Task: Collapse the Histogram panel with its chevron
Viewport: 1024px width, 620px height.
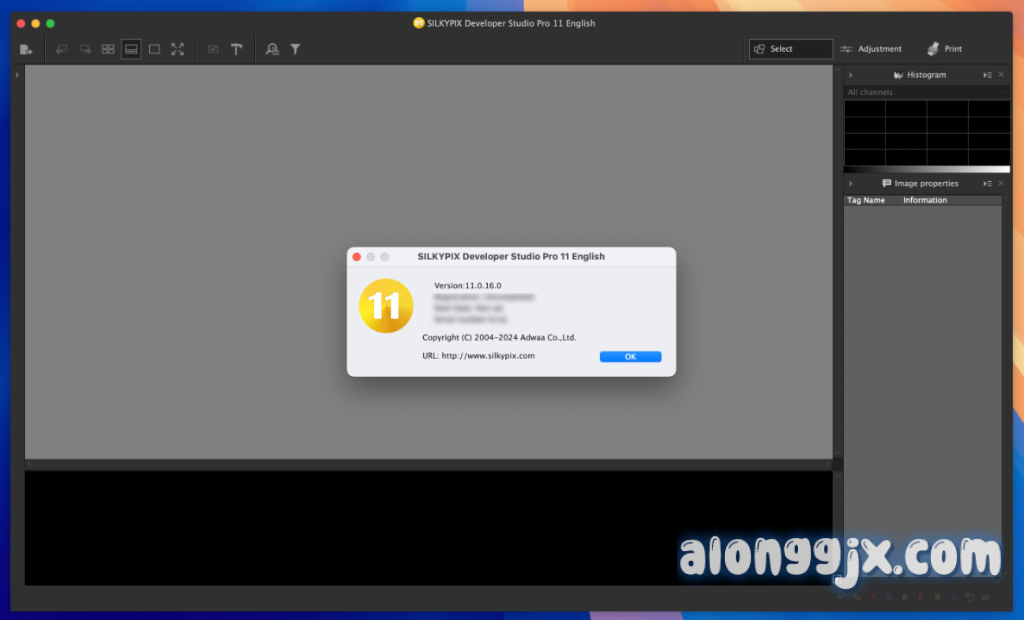Action: pos(850,75)
